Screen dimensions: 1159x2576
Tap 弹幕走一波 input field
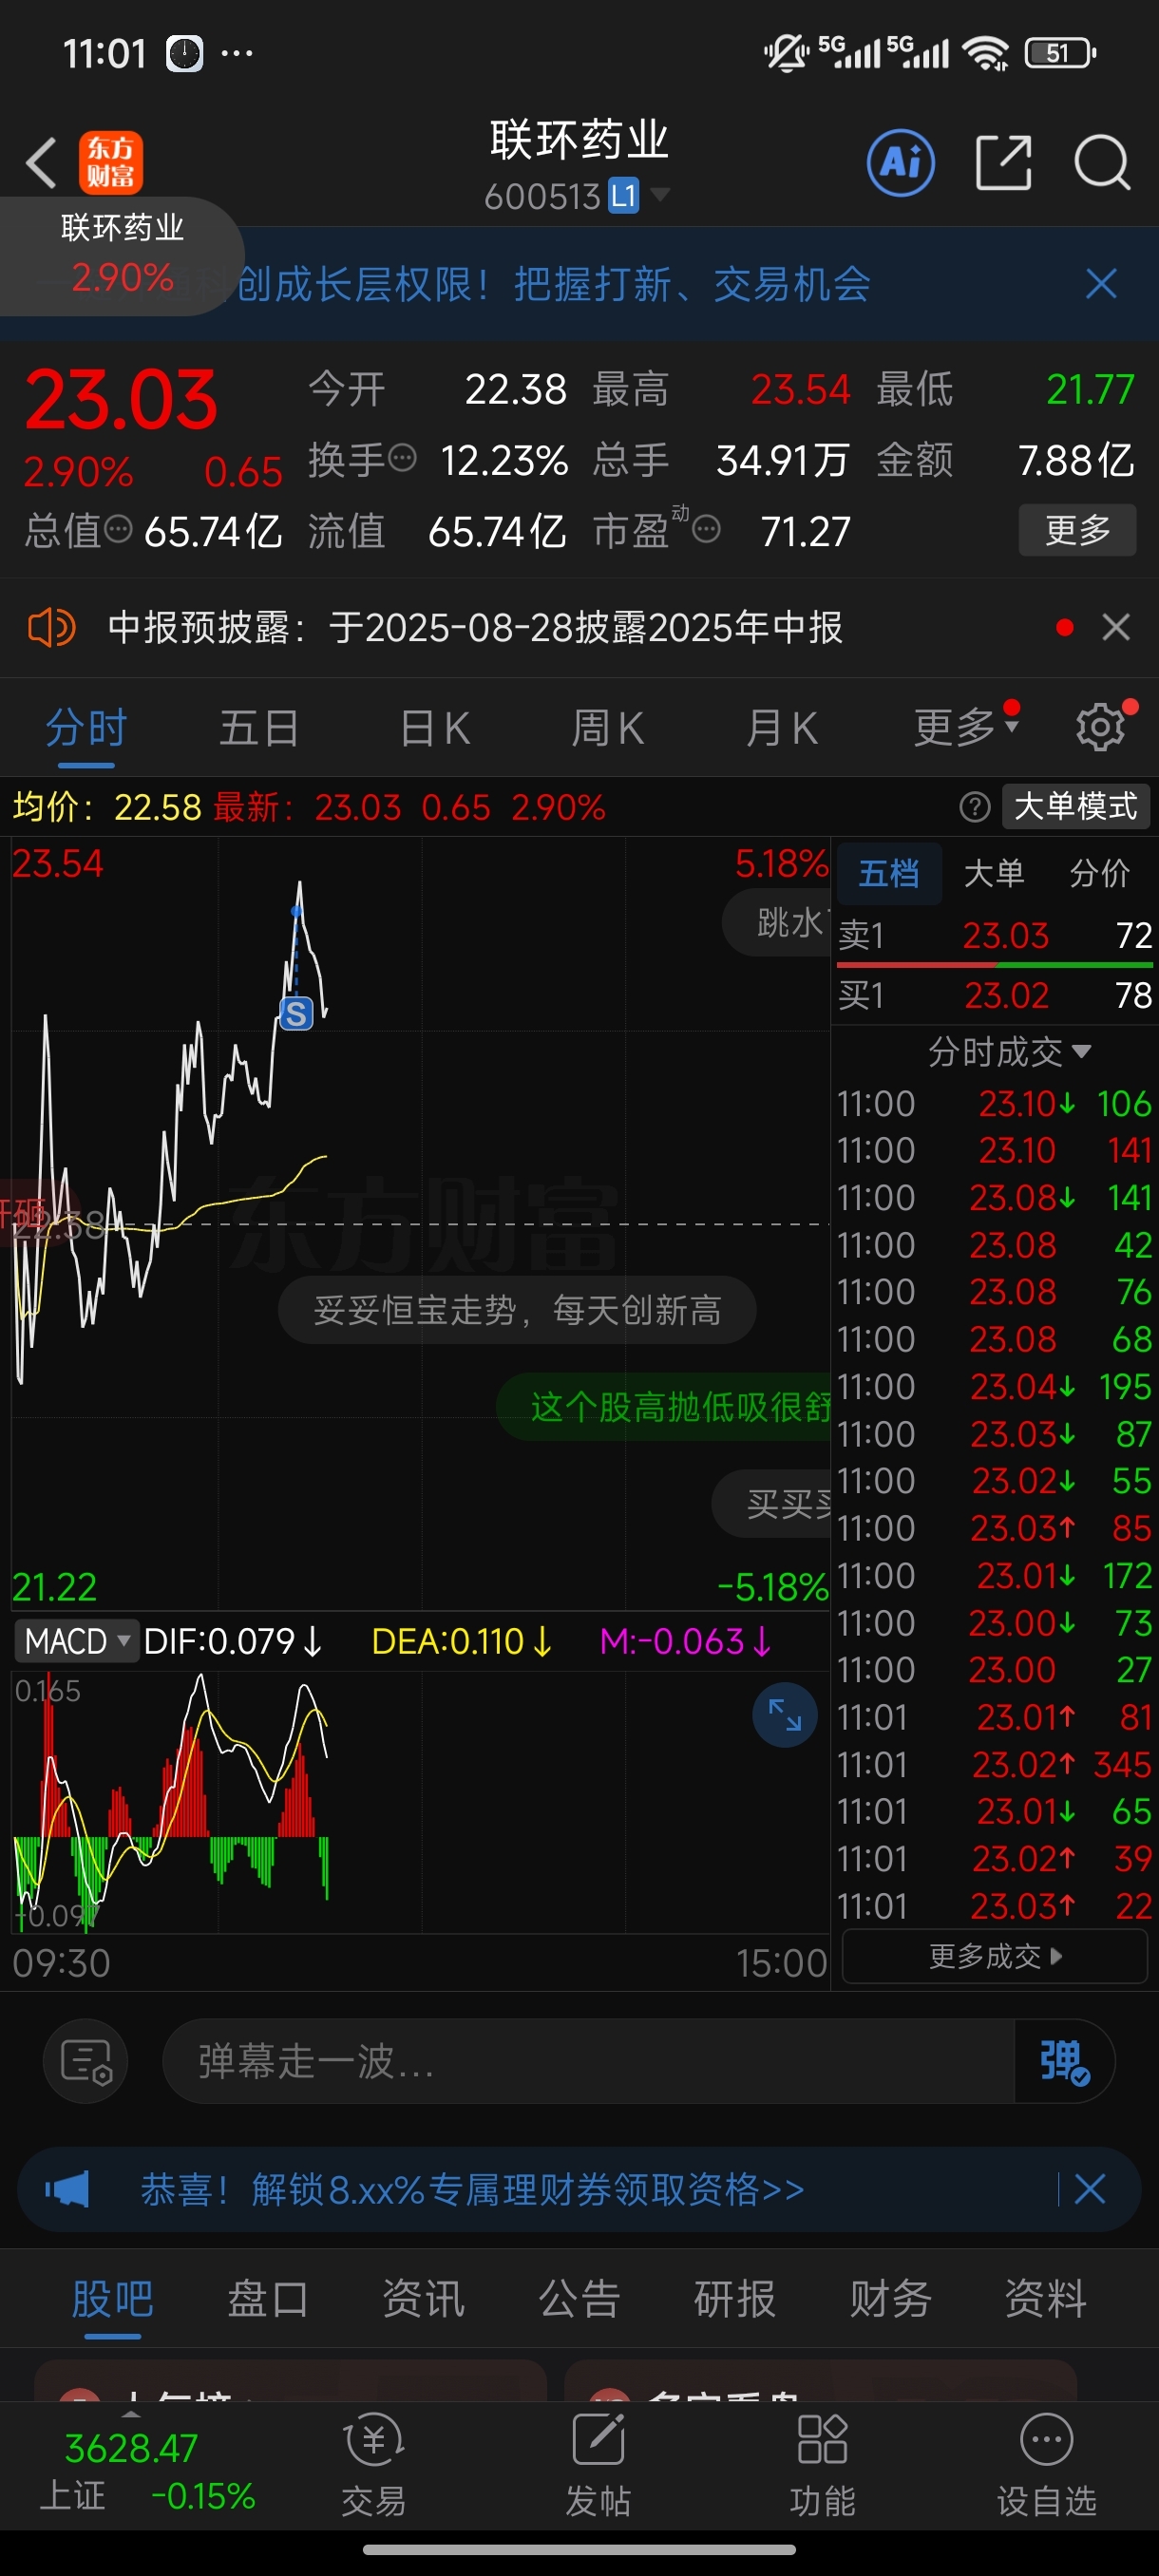(588, 2061)
